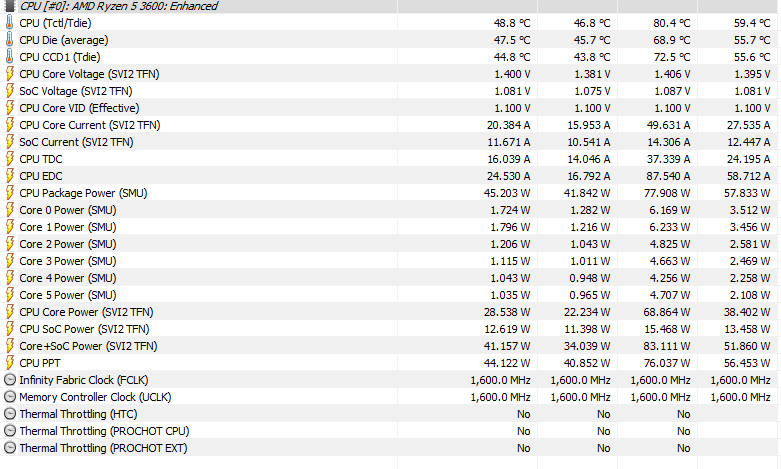
Task: Click the 49.631 A core current maximum
Action: pyautogui.click(x=668, y=124)
